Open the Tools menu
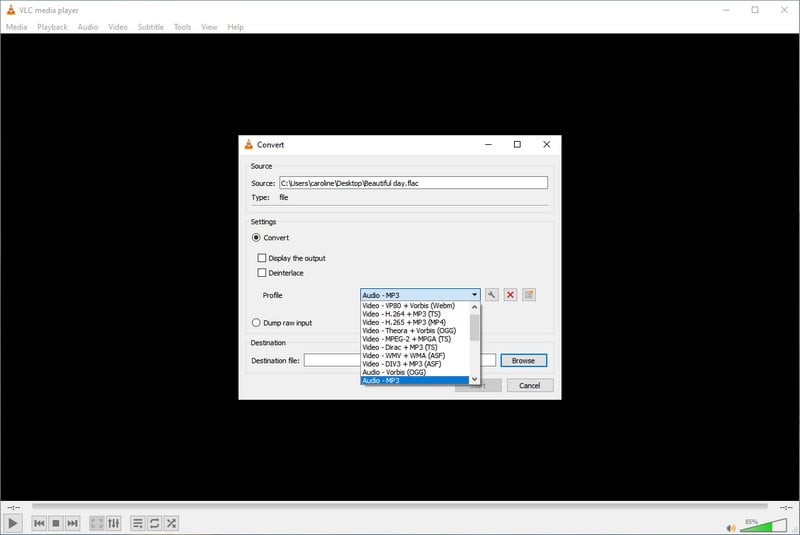This screenshot has width=800, height=535. [182, 27]
